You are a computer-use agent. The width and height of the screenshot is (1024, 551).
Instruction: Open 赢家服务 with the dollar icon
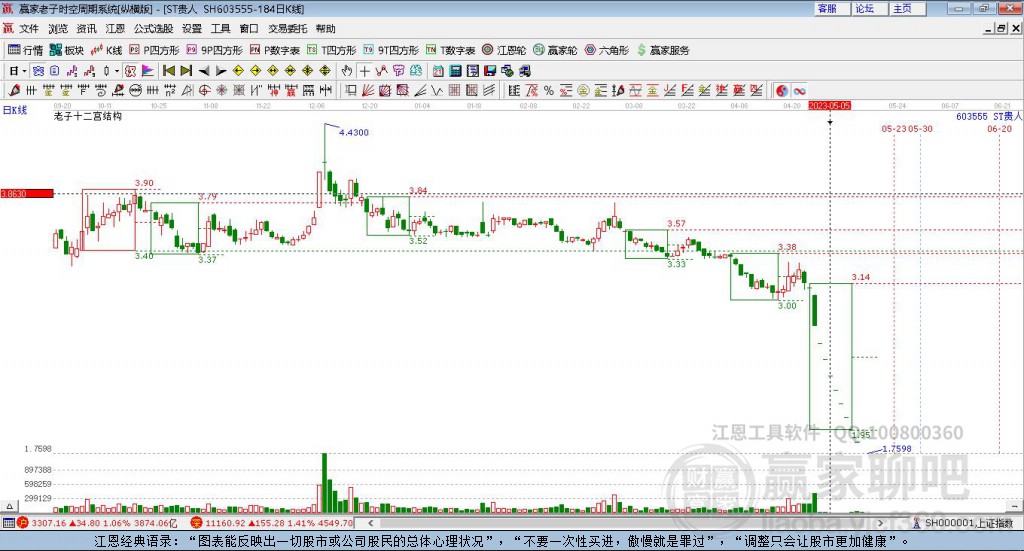click(663, 50)
